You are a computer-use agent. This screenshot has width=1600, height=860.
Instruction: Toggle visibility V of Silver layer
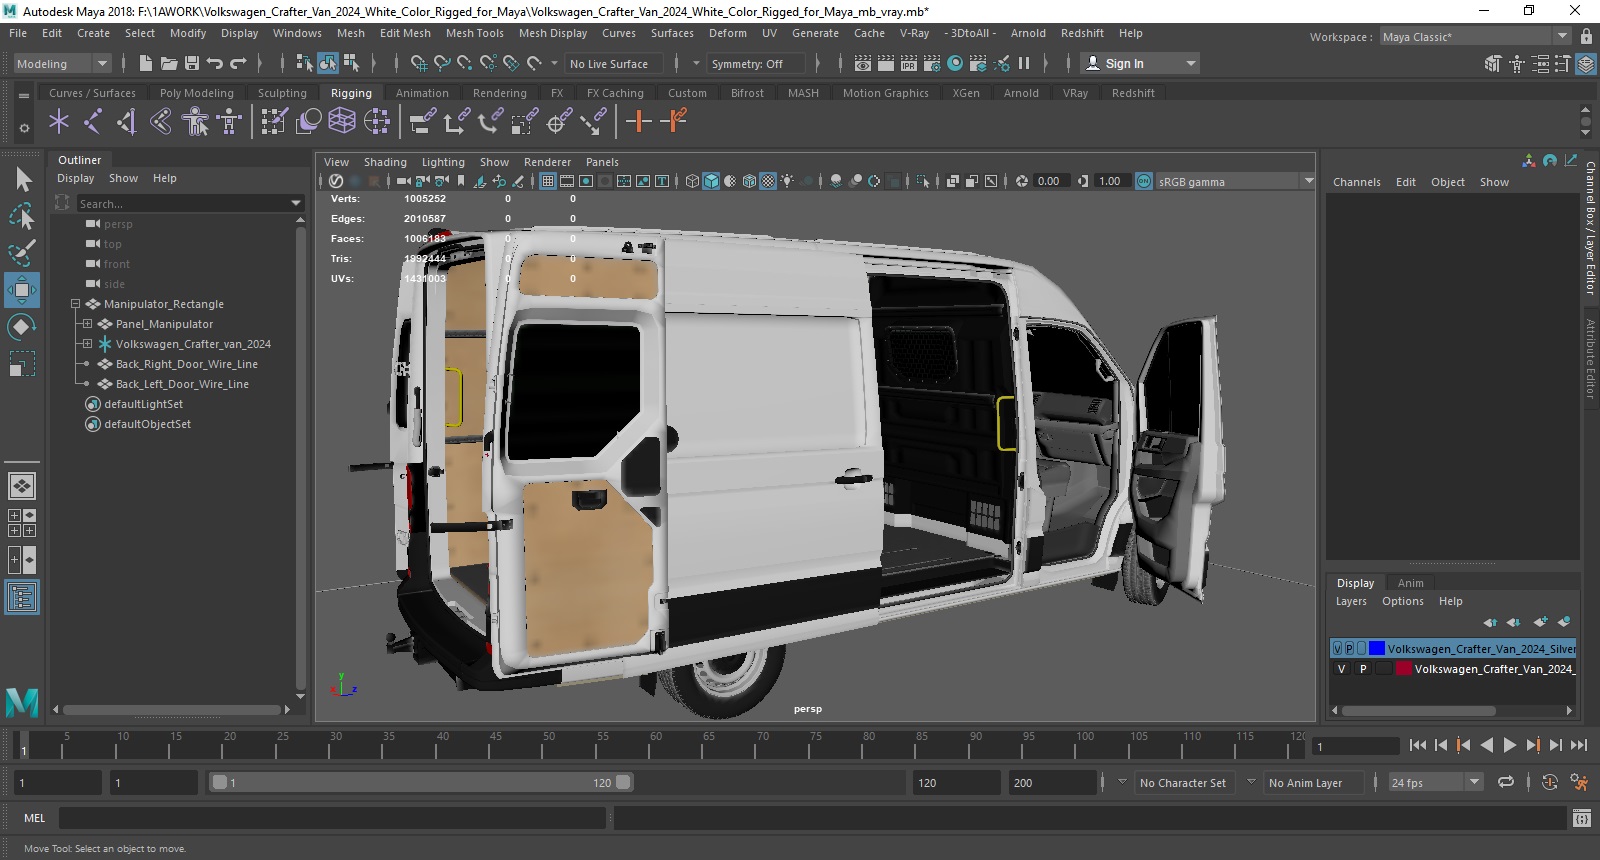(1338, 648)
